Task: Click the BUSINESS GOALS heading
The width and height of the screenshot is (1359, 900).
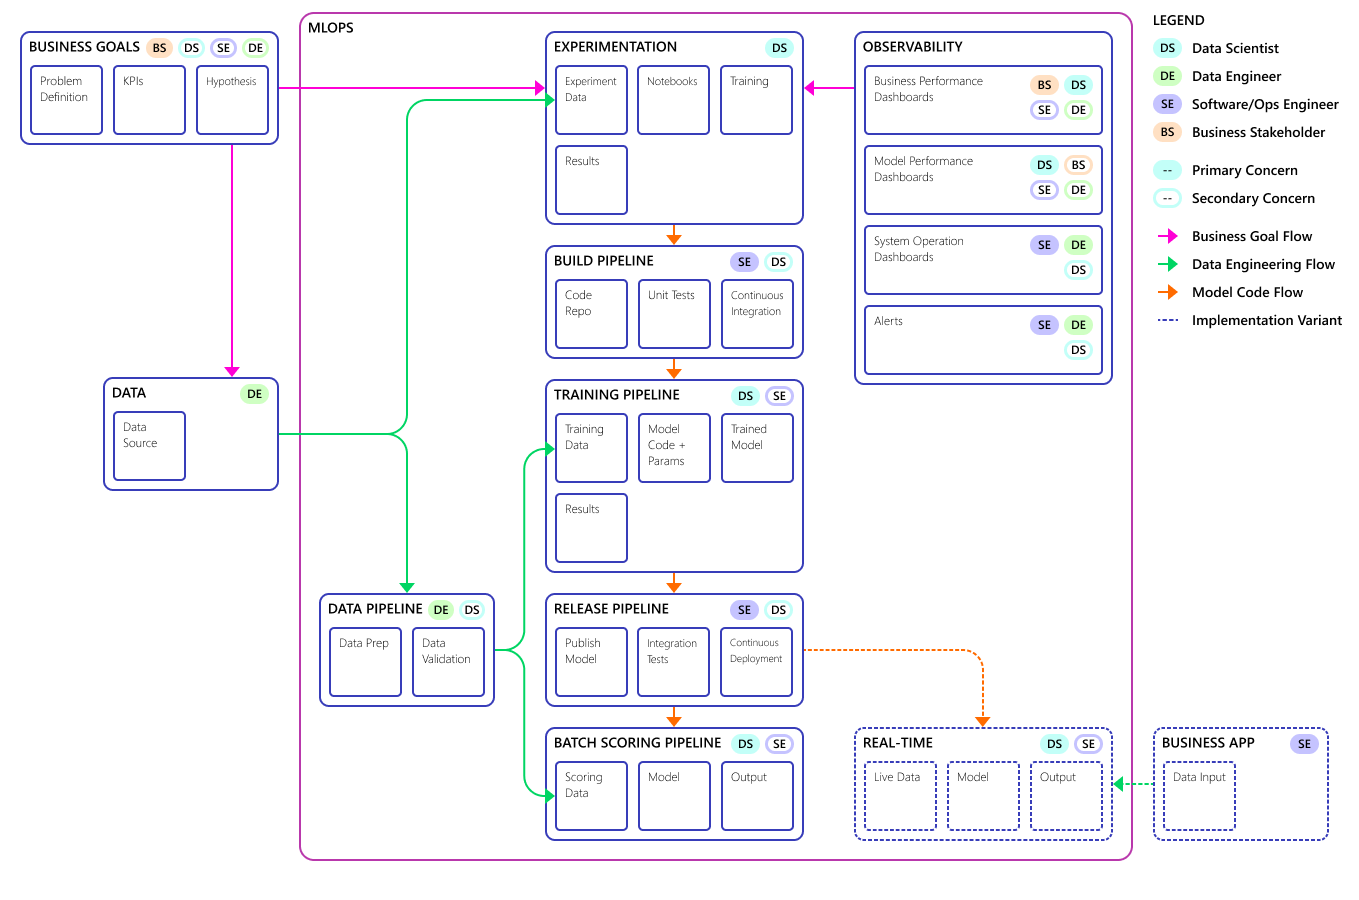Action: 84,47
